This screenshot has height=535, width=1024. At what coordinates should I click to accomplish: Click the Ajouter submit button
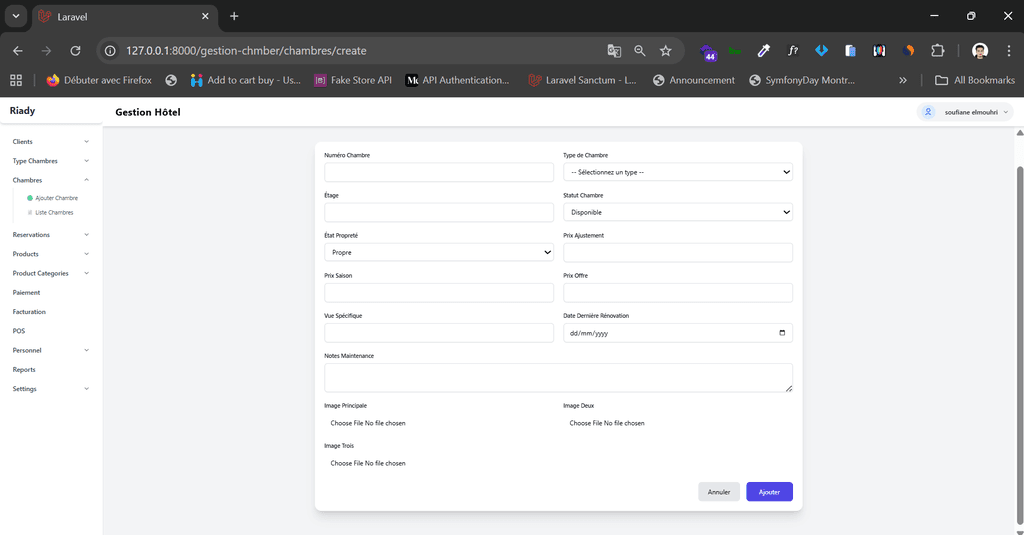[x=769, y=492]
